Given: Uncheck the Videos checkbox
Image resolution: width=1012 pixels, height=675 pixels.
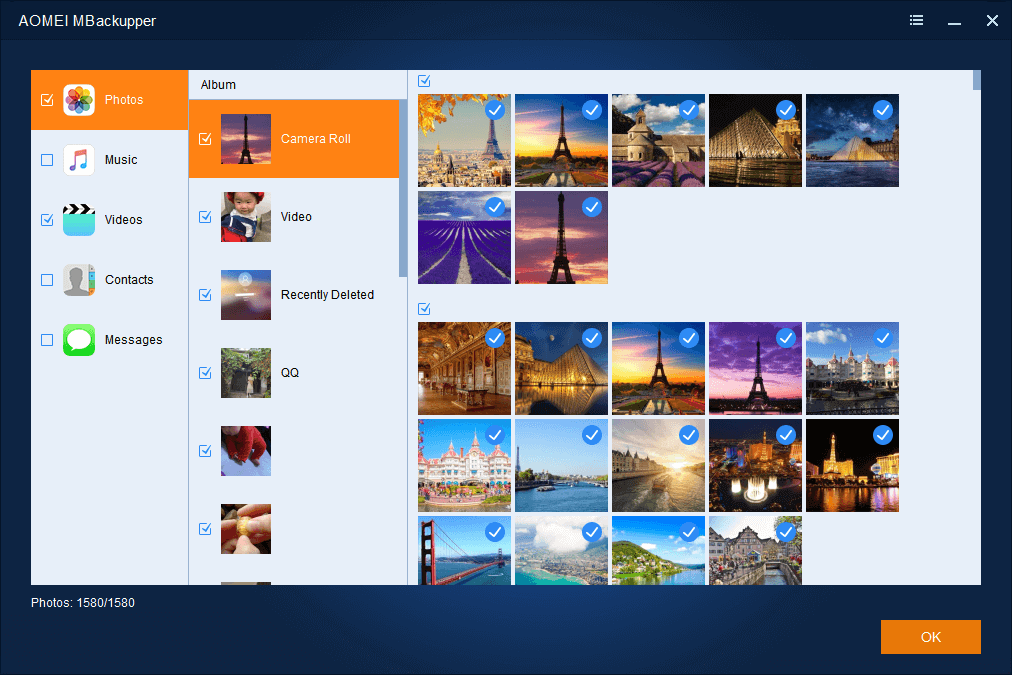Looking at the screenshot, I should [47, 220].
